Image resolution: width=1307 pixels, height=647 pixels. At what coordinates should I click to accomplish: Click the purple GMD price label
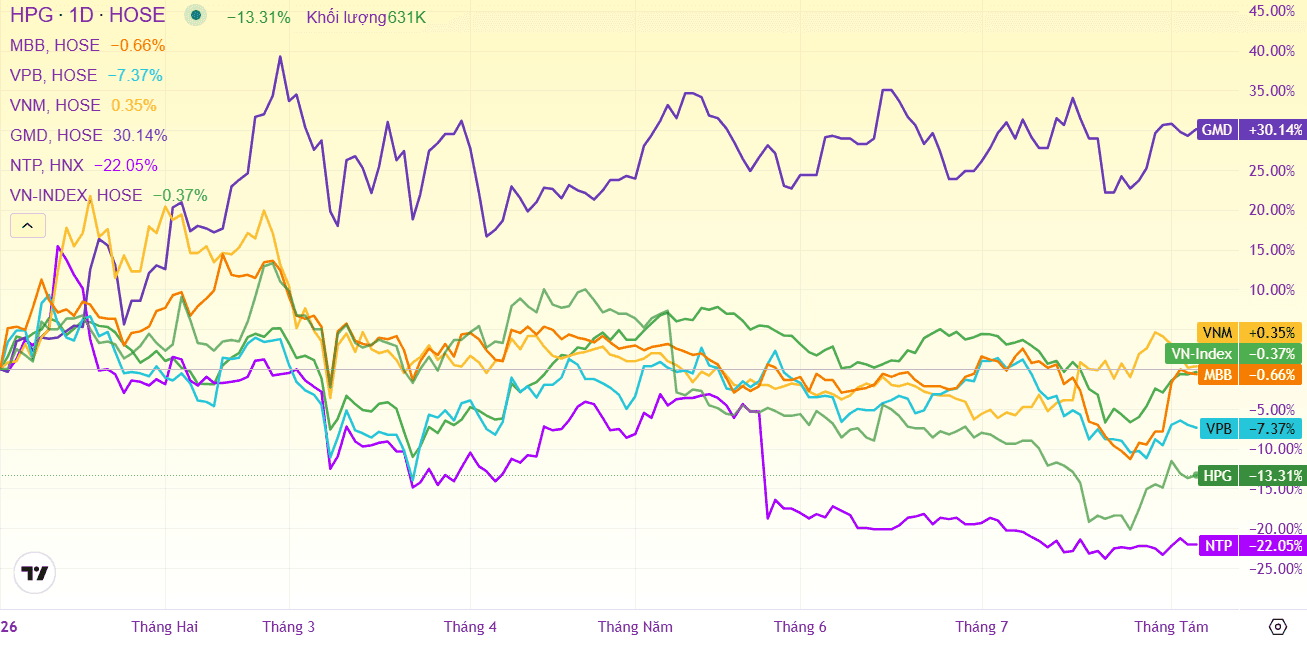pyautogui.click(x=1252, y=130)
